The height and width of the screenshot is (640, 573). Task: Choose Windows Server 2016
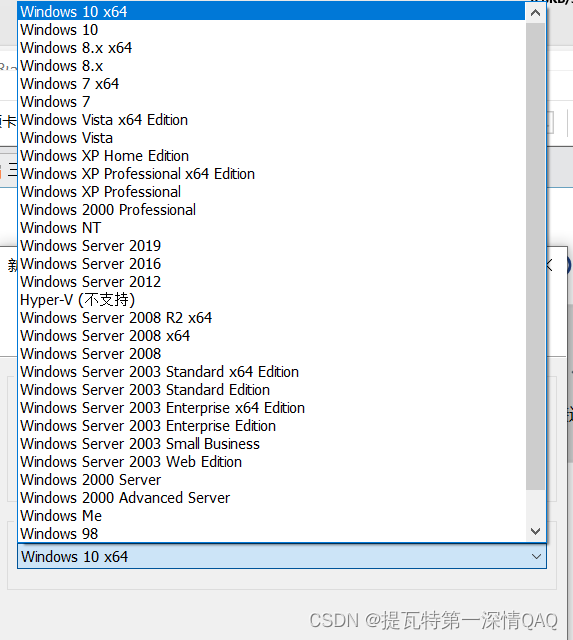271,263
